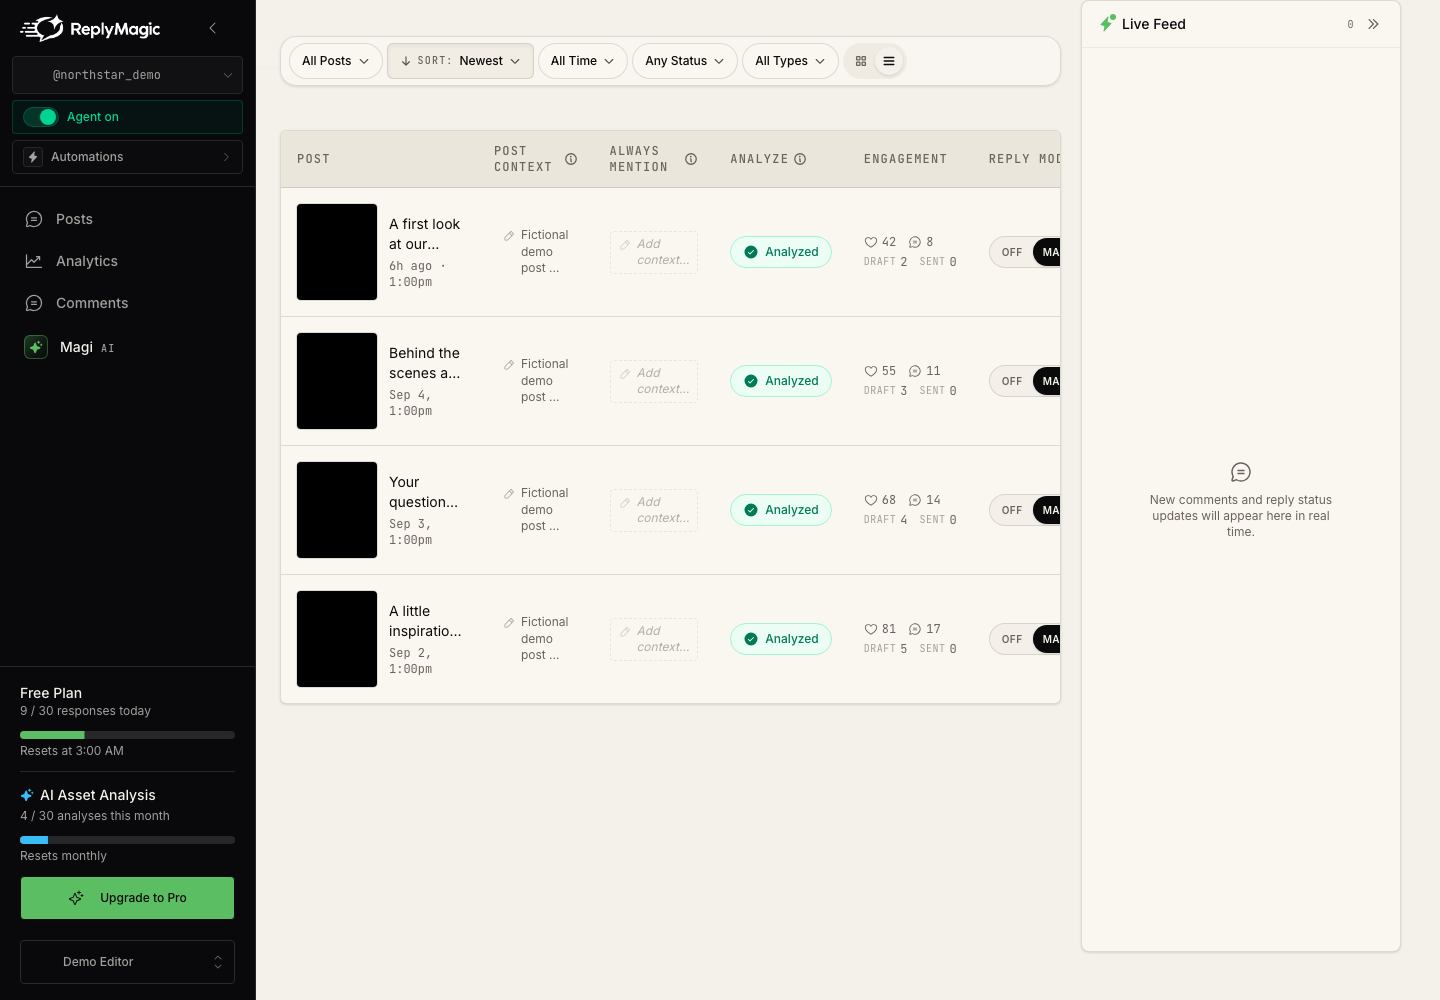This screenshot has width=1440, height=1000.
Task: Open the Any Status filter dropdown
Action: tap(685, 61)
